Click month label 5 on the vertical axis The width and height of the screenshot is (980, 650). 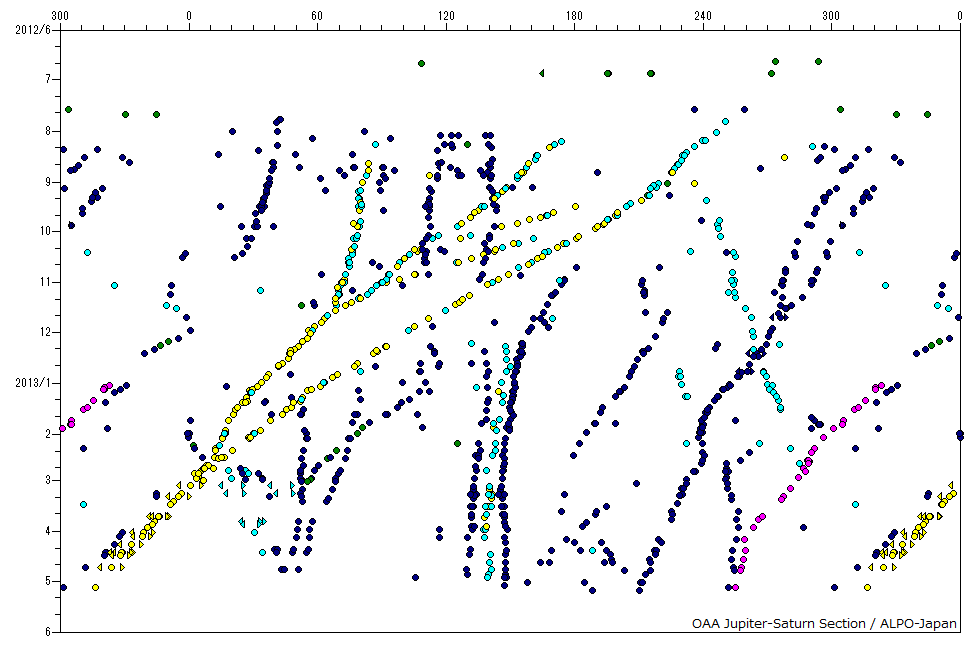[48, 581]
